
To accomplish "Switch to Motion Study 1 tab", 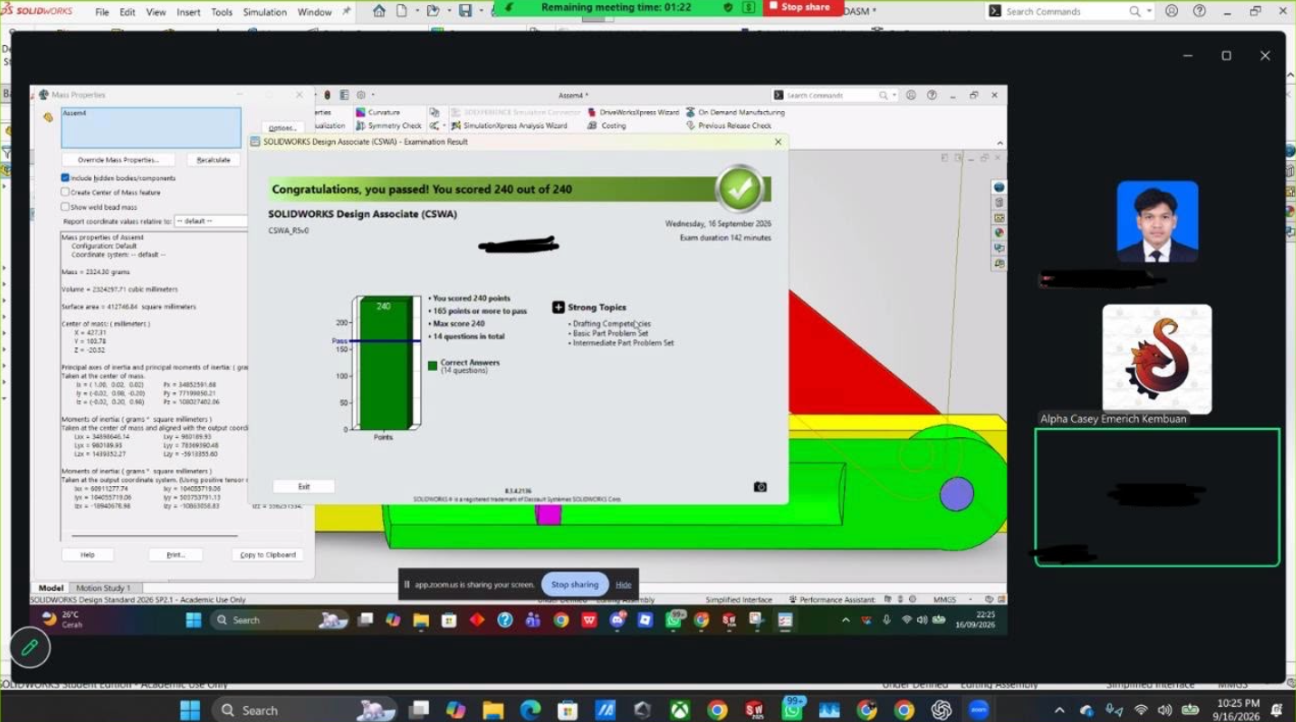I will click(x=104, y=588).
